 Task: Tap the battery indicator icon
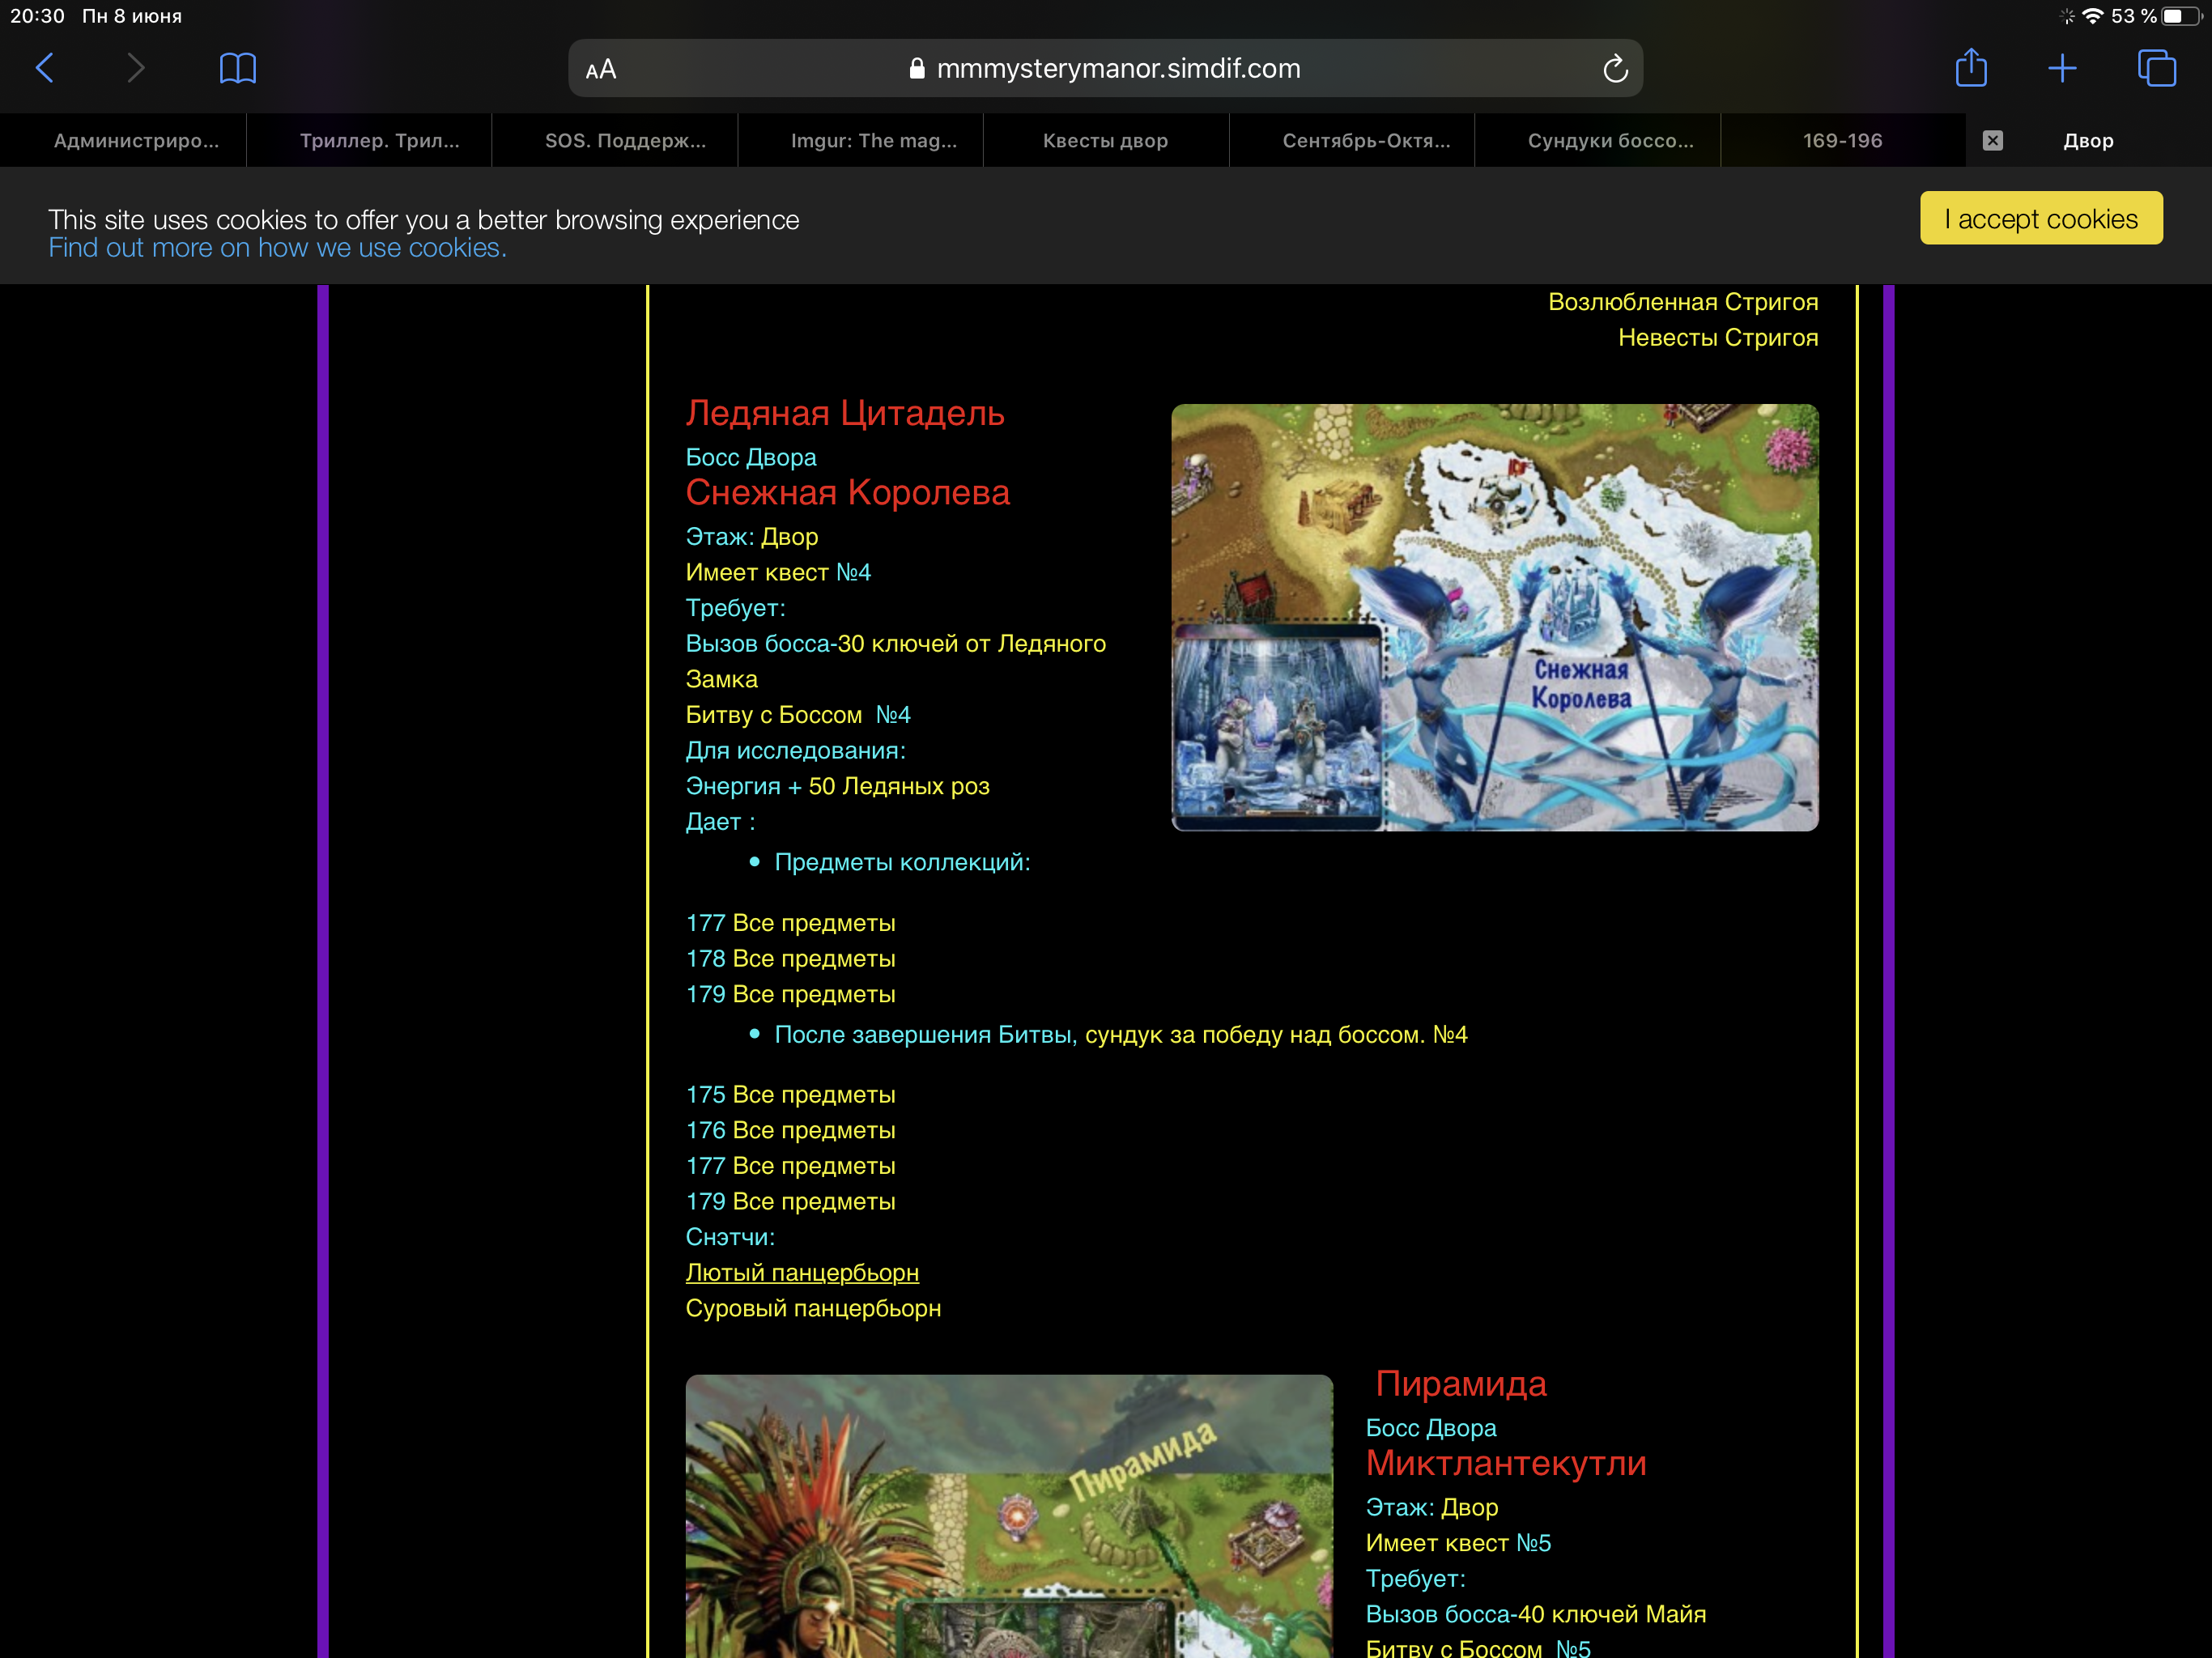pyautogui.click(x=2181, y=16)
